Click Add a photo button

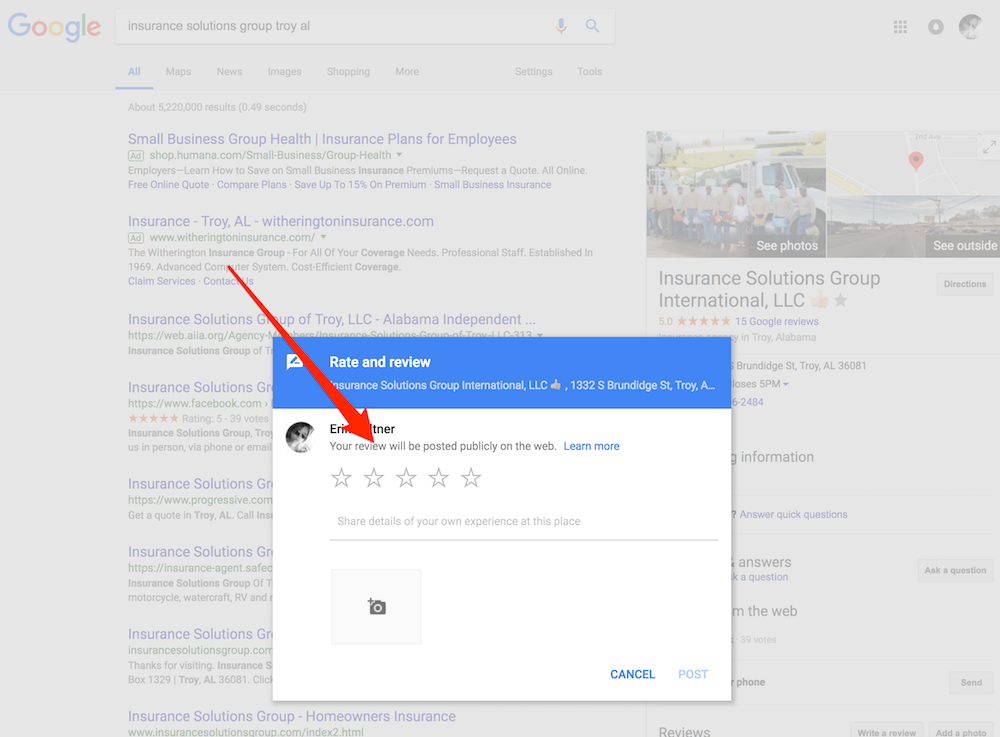point(960,732)
